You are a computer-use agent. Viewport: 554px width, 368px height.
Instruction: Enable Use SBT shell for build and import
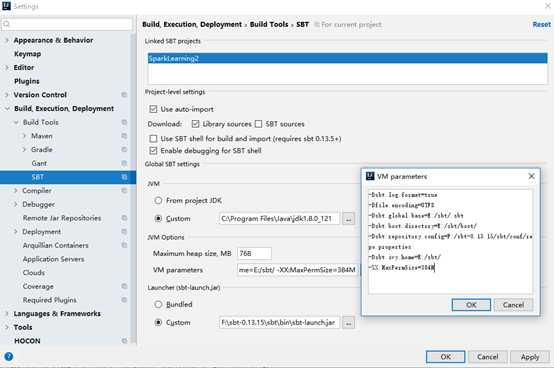pos(153,138)
